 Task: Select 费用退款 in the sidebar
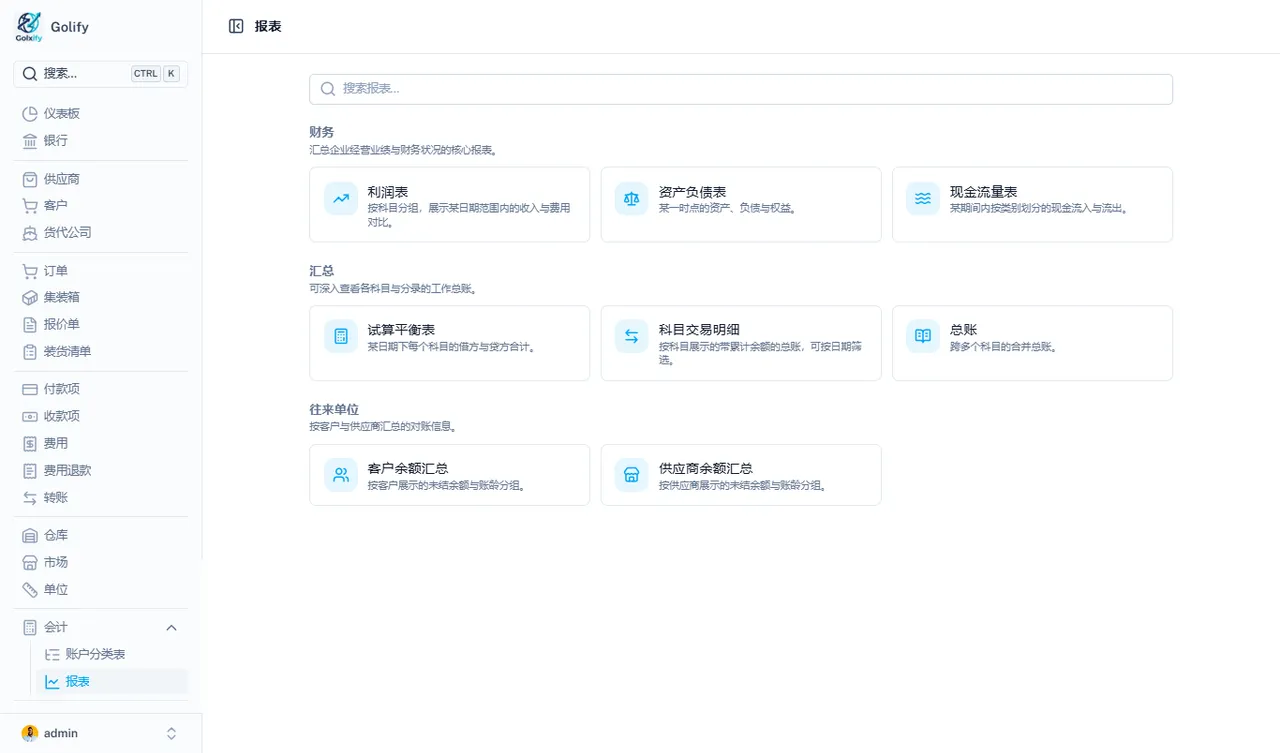101,470
